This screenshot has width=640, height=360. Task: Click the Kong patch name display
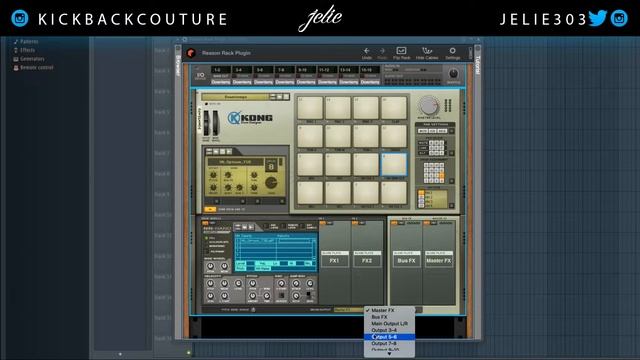[x=236, y=97]
